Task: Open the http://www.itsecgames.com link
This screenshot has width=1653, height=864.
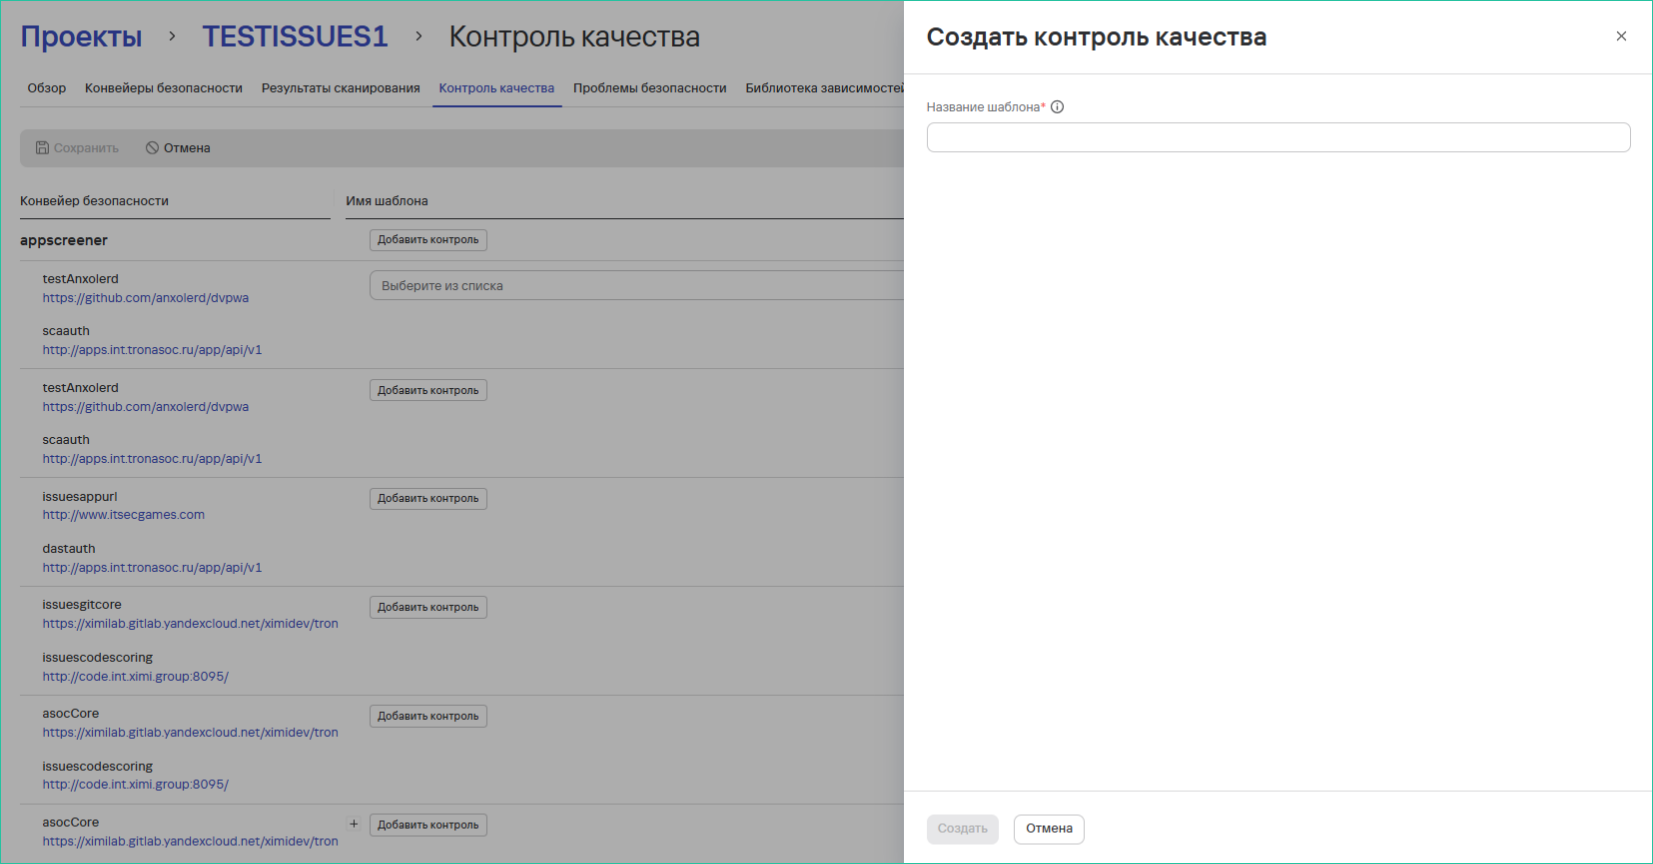Action: coord(123,515)
